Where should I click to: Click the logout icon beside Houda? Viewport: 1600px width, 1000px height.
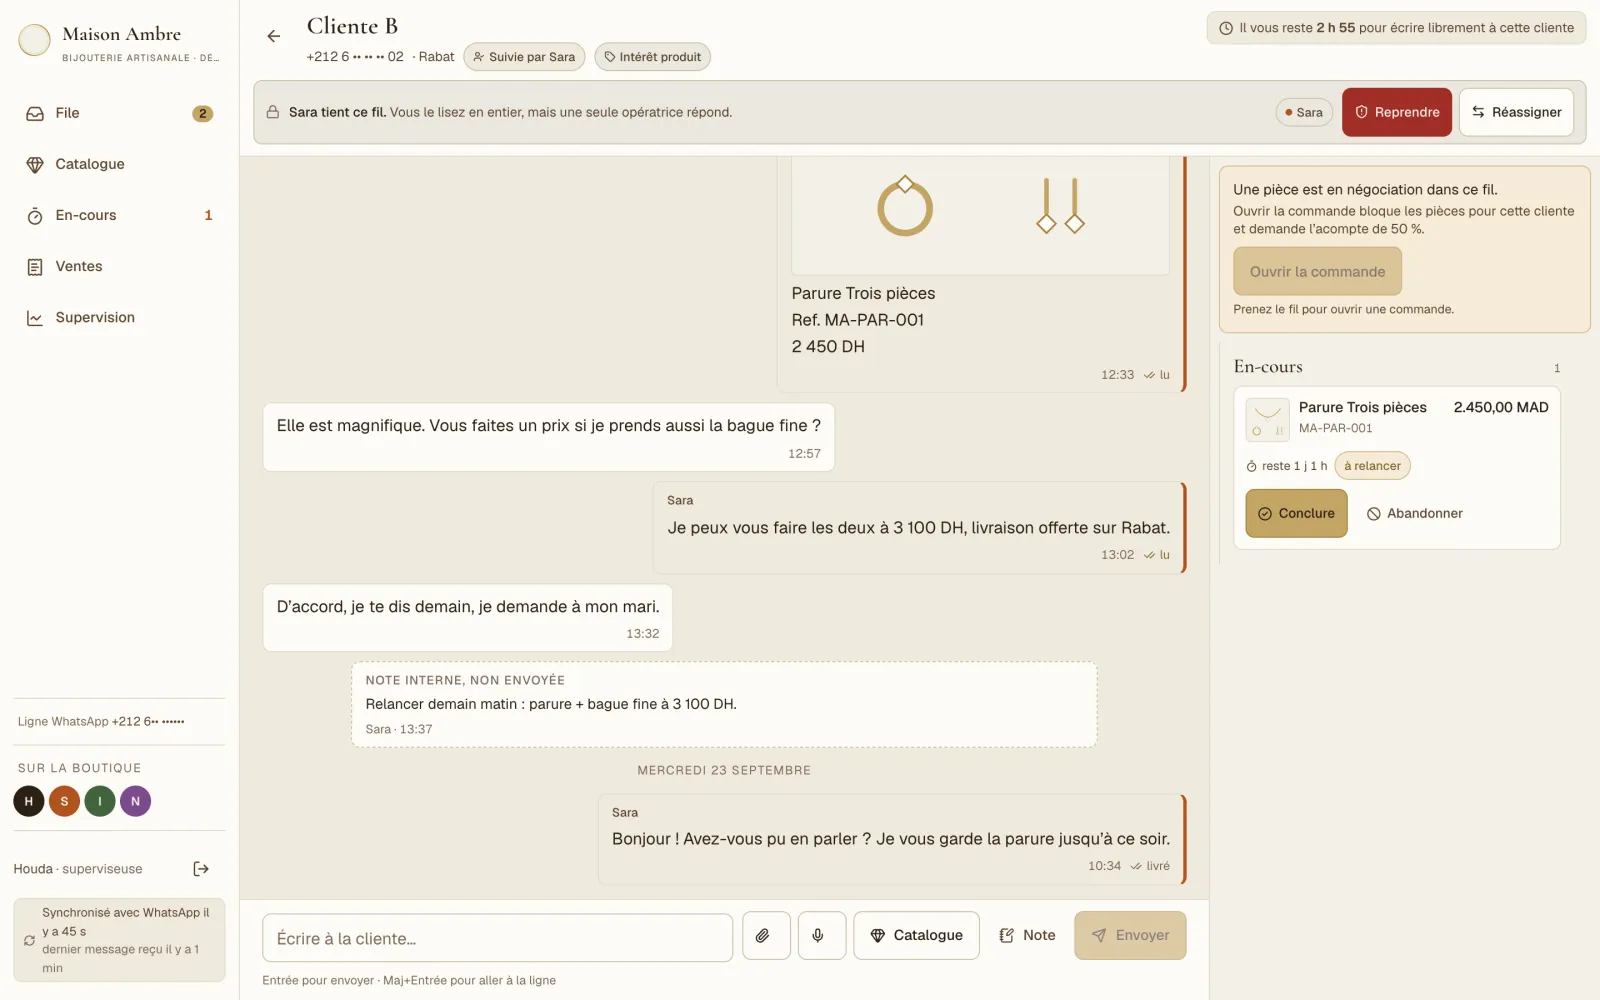[201, 869]
